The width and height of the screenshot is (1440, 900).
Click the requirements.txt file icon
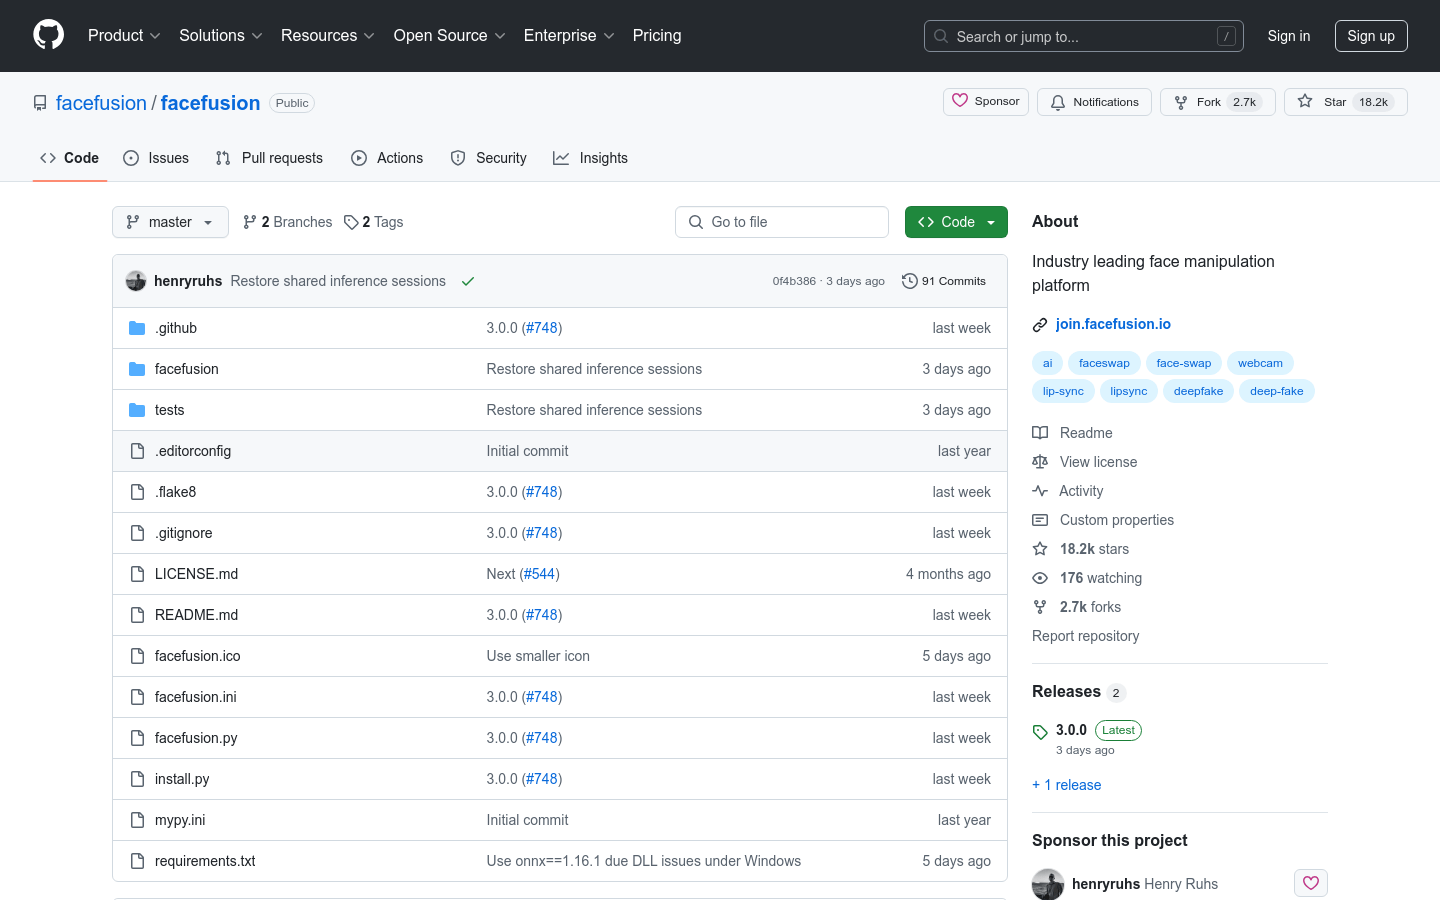click(x=137, y=861)
